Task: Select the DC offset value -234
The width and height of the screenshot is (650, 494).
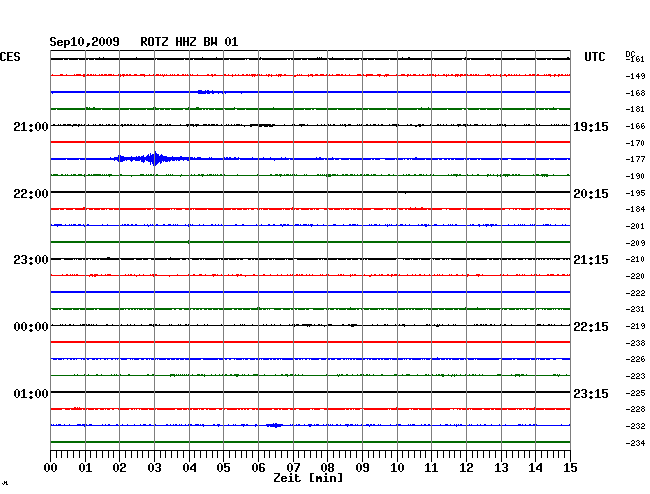Action: [x=635, y=443]
